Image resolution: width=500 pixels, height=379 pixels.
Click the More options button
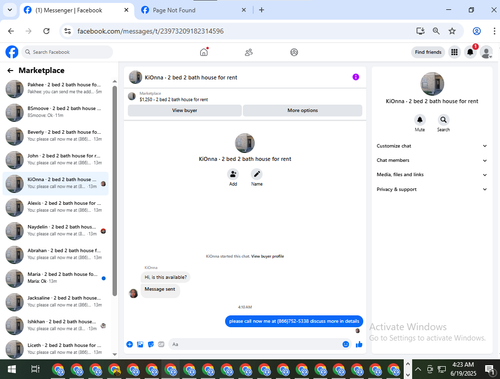point(302,110)
